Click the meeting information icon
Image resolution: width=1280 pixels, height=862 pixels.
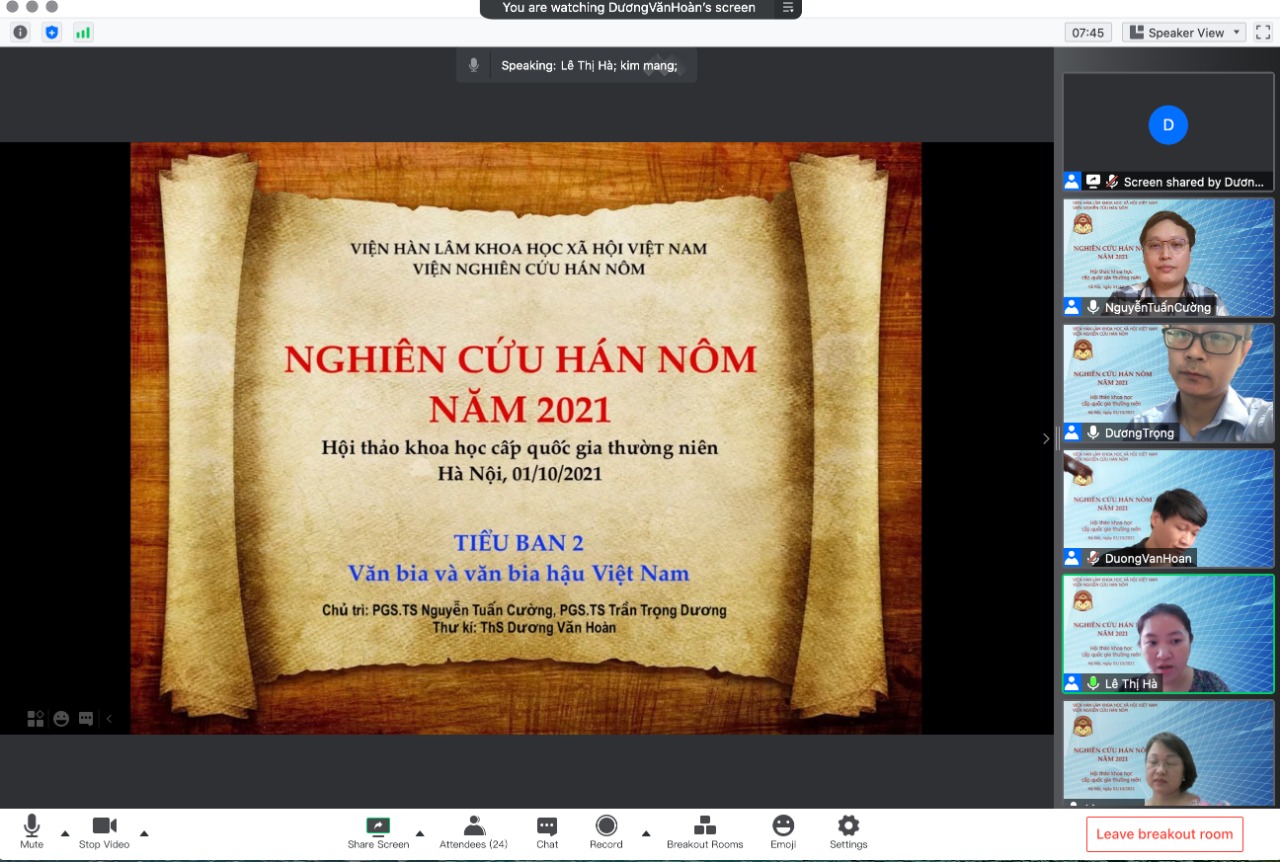[x=20, y=33]
